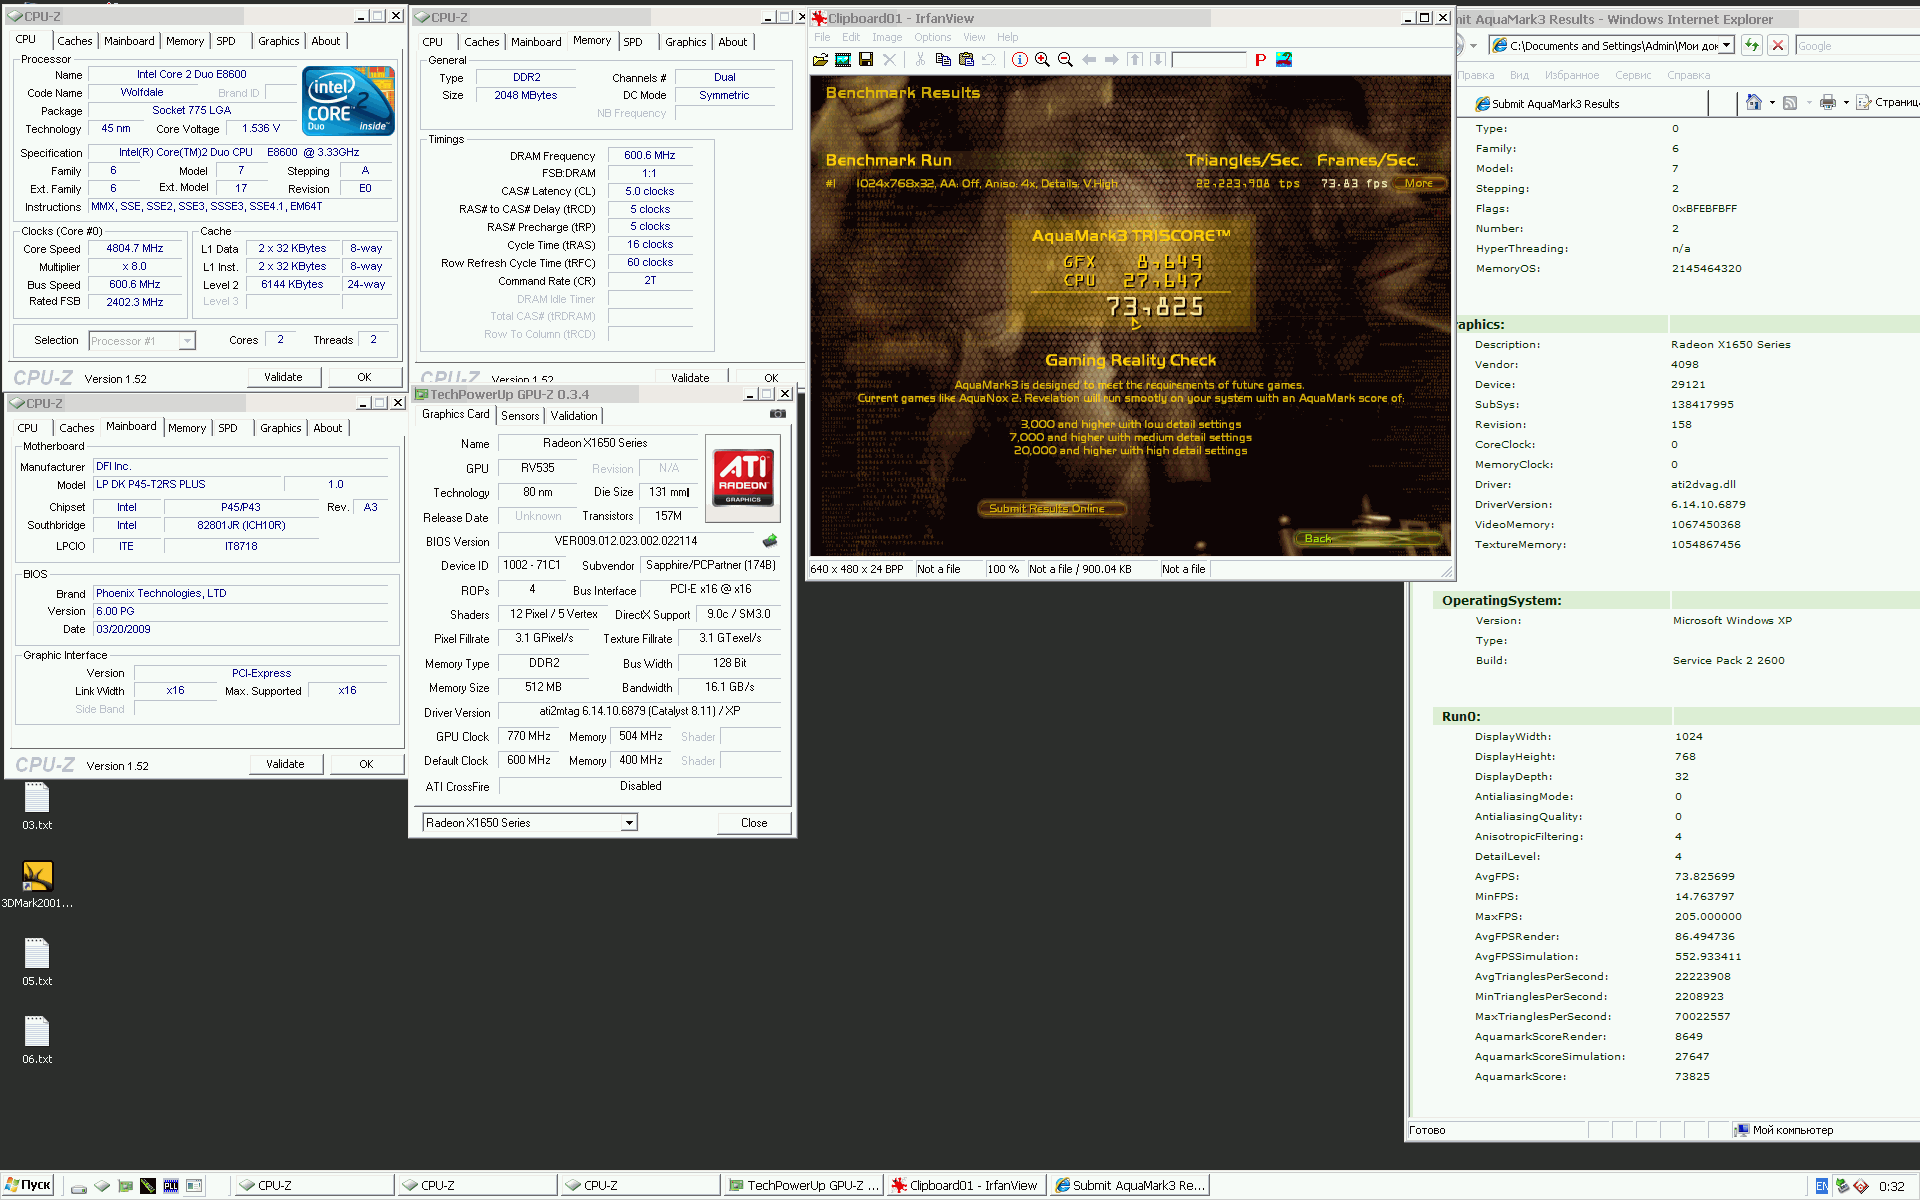Switch to Clipboard01 IrfanView taskbar button
Viewport: 1920px width, 1200px height.
966,1185
